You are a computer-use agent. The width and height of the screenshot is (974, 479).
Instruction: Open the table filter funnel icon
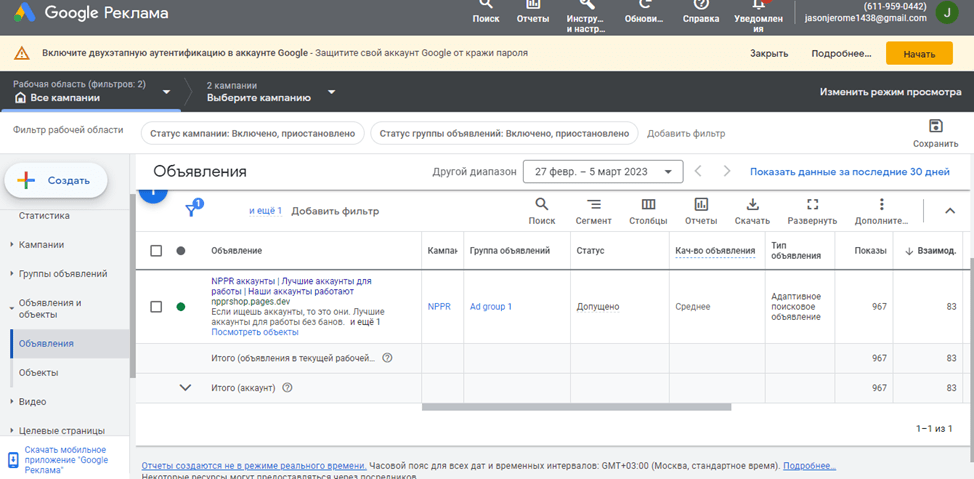click(x=193, y=209)
